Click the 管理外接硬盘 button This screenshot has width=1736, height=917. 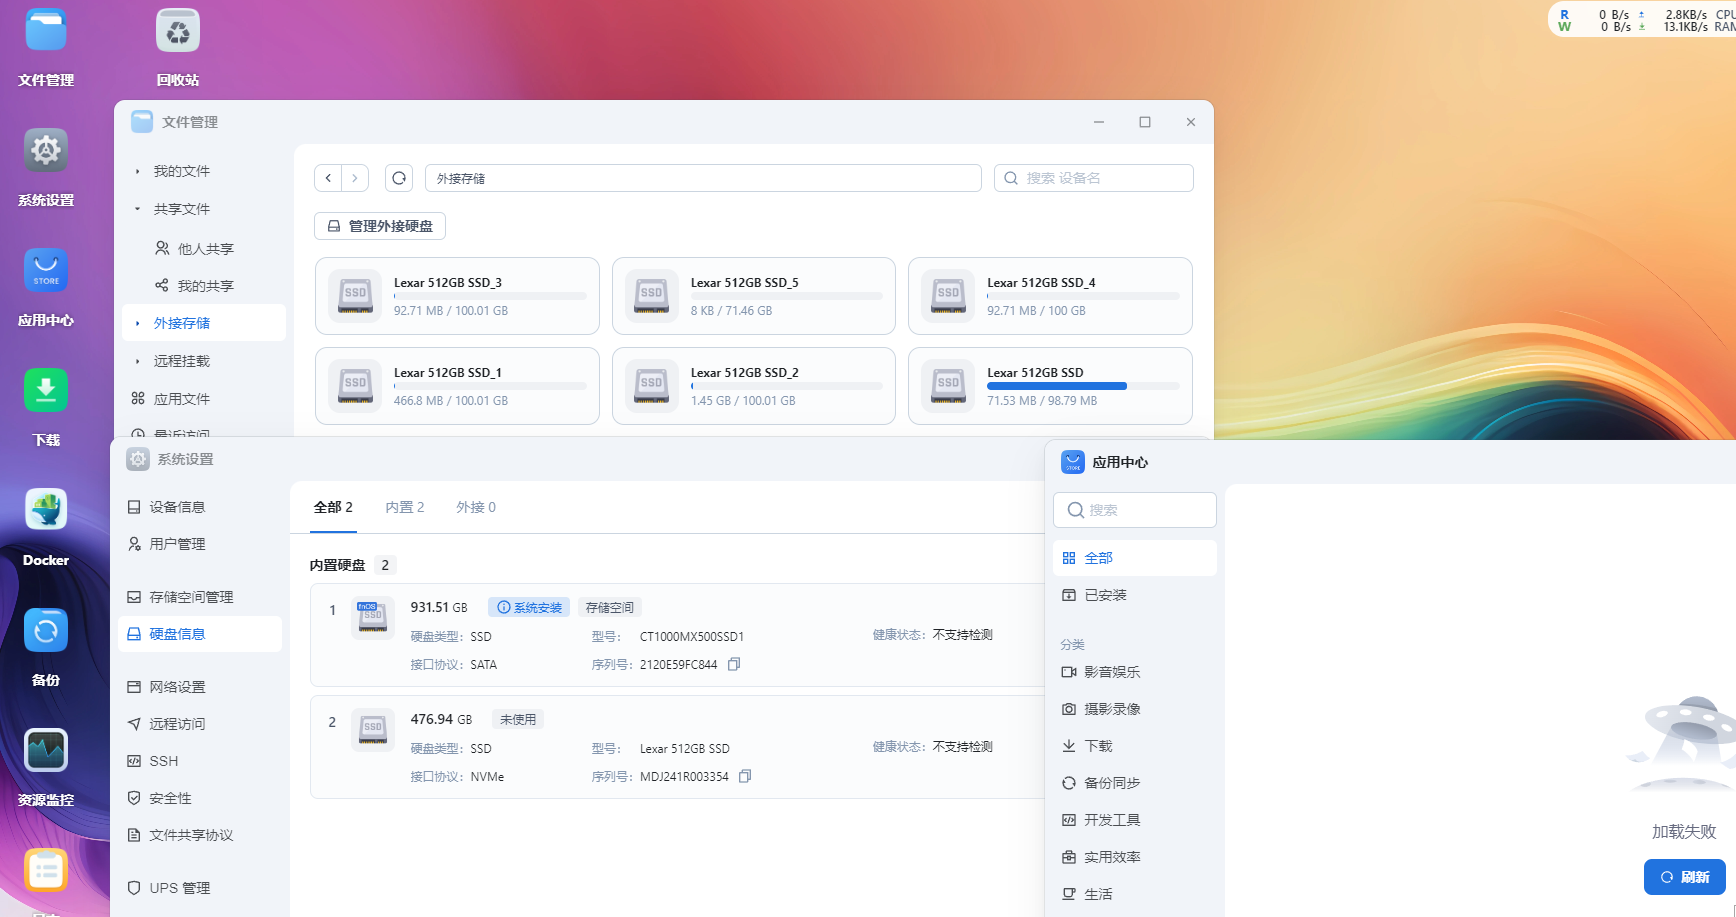tap(379, 226)
